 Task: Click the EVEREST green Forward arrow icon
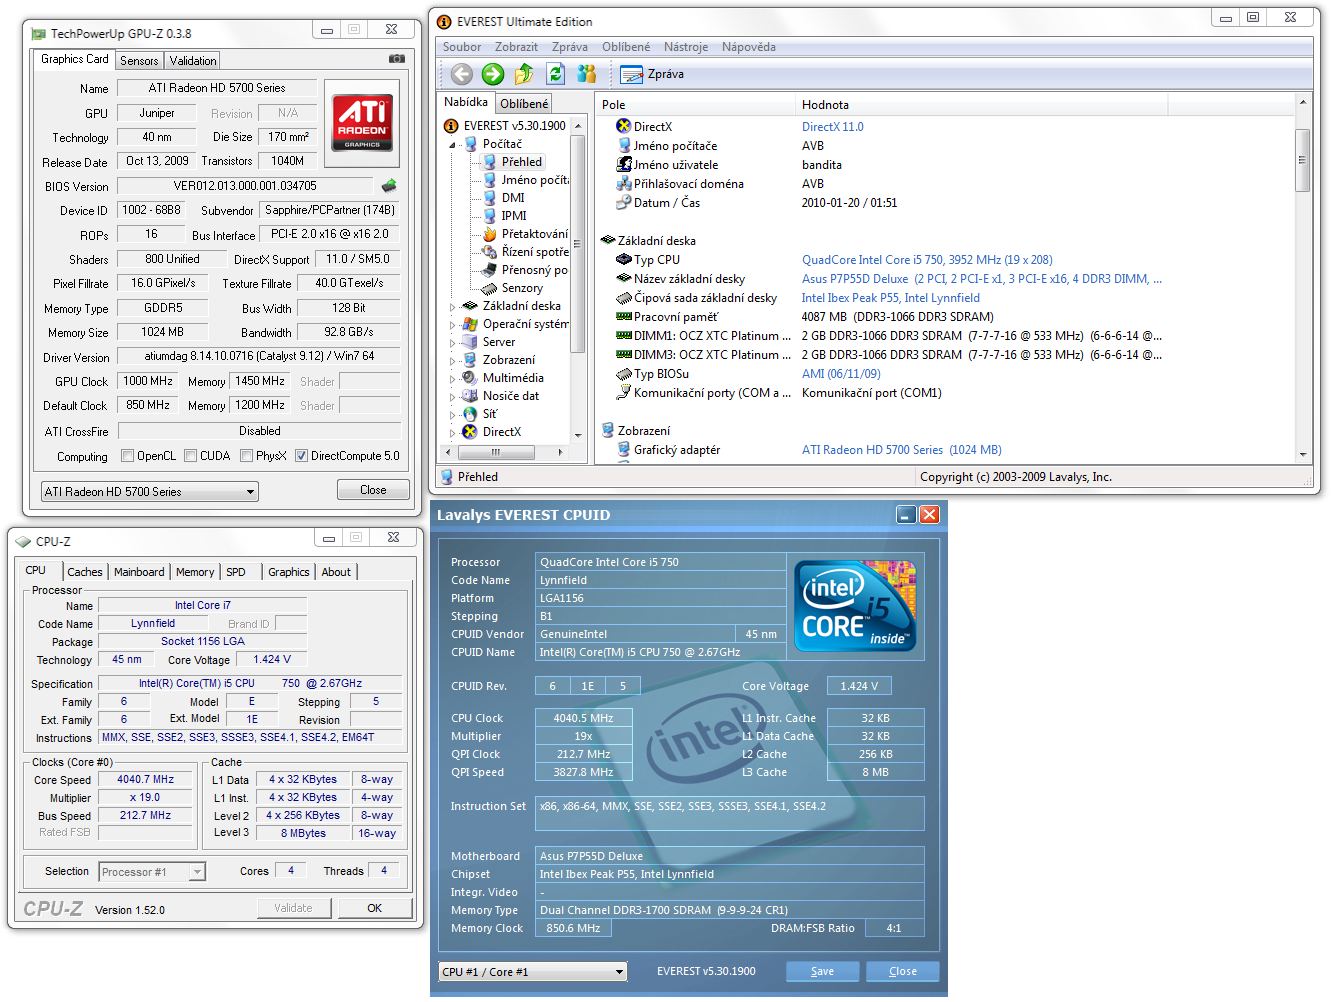click(x=493, y=74)
